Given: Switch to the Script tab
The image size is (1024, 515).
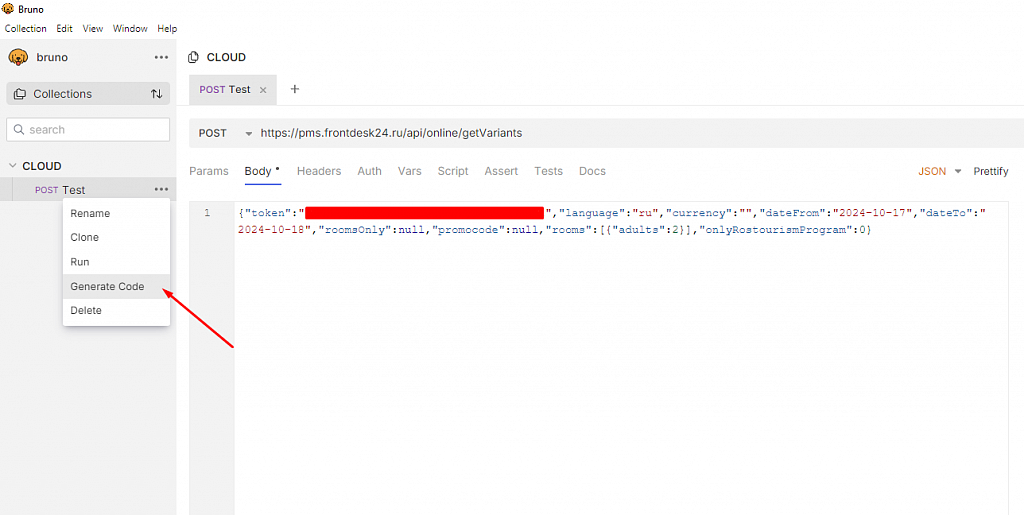Looking at the screenshot, I should [453, 171].
